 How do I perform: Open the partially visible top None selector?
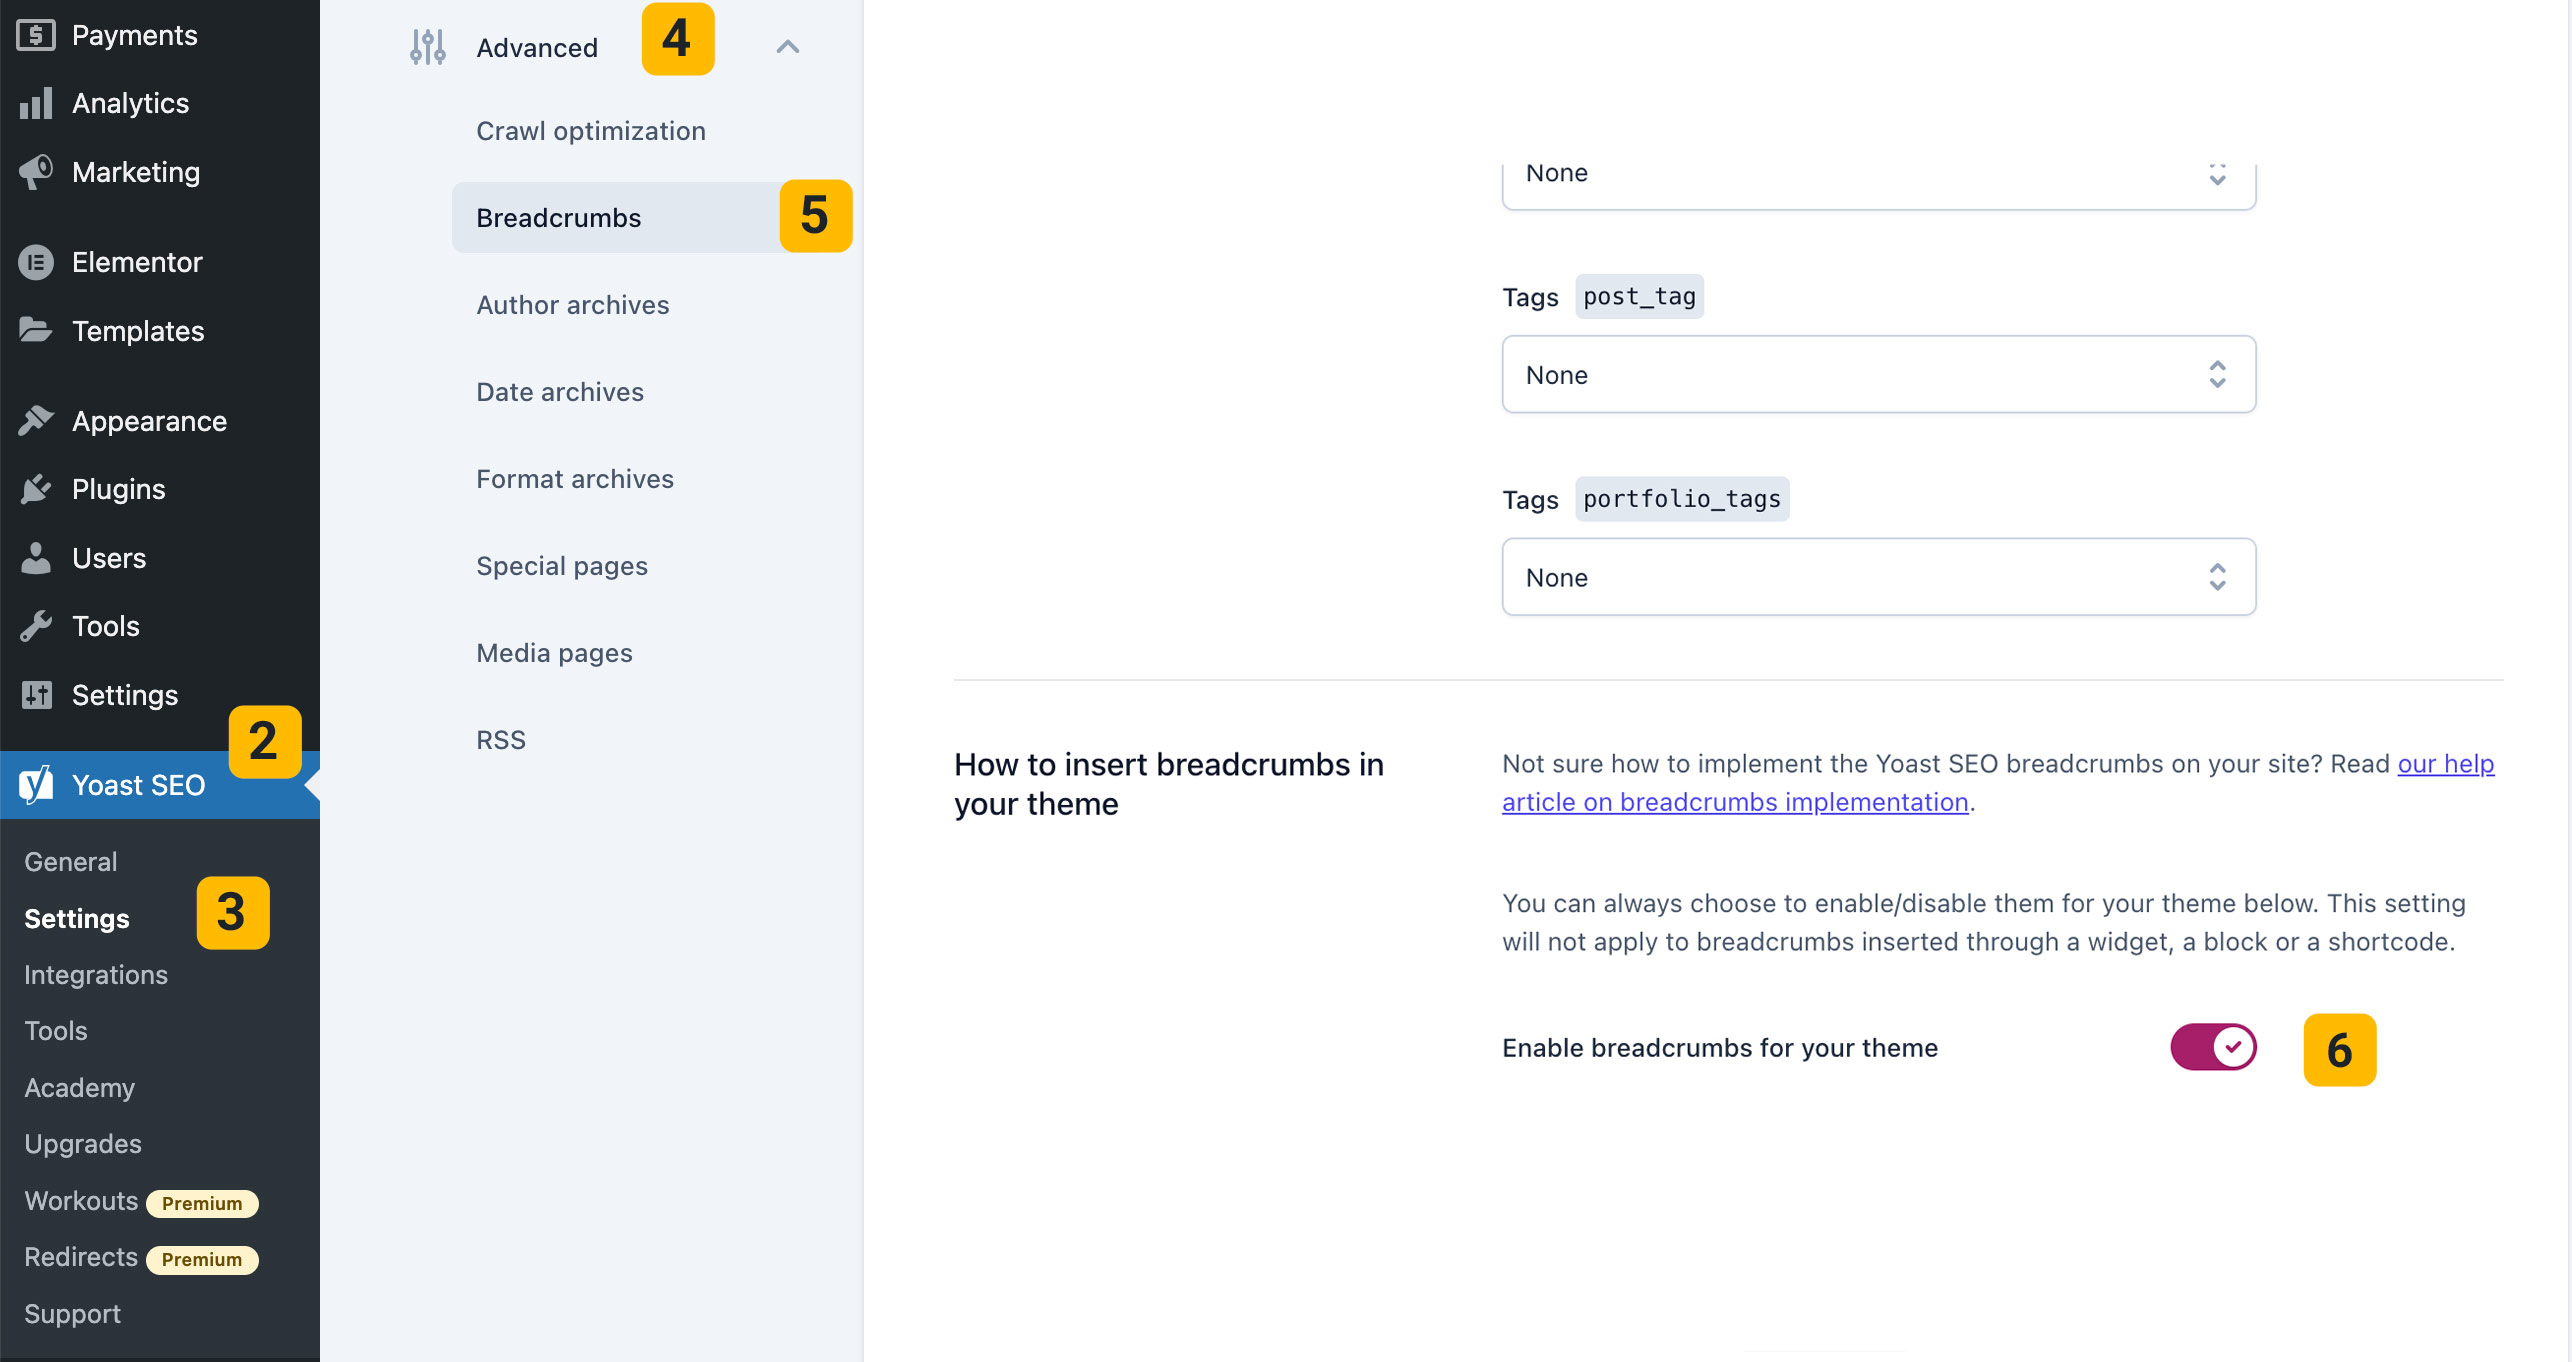click(1878, 180)
